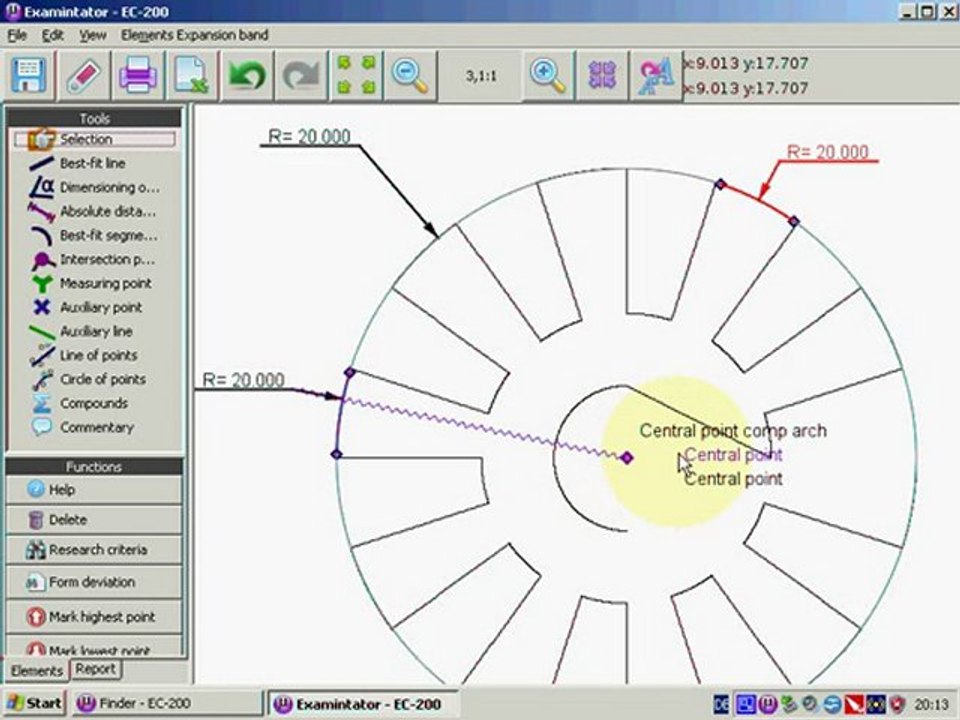Image resolution: width=960 pixels, height=720 pixels.
Task: Click the red shield tray icon
Action: [x=898, y=704]
